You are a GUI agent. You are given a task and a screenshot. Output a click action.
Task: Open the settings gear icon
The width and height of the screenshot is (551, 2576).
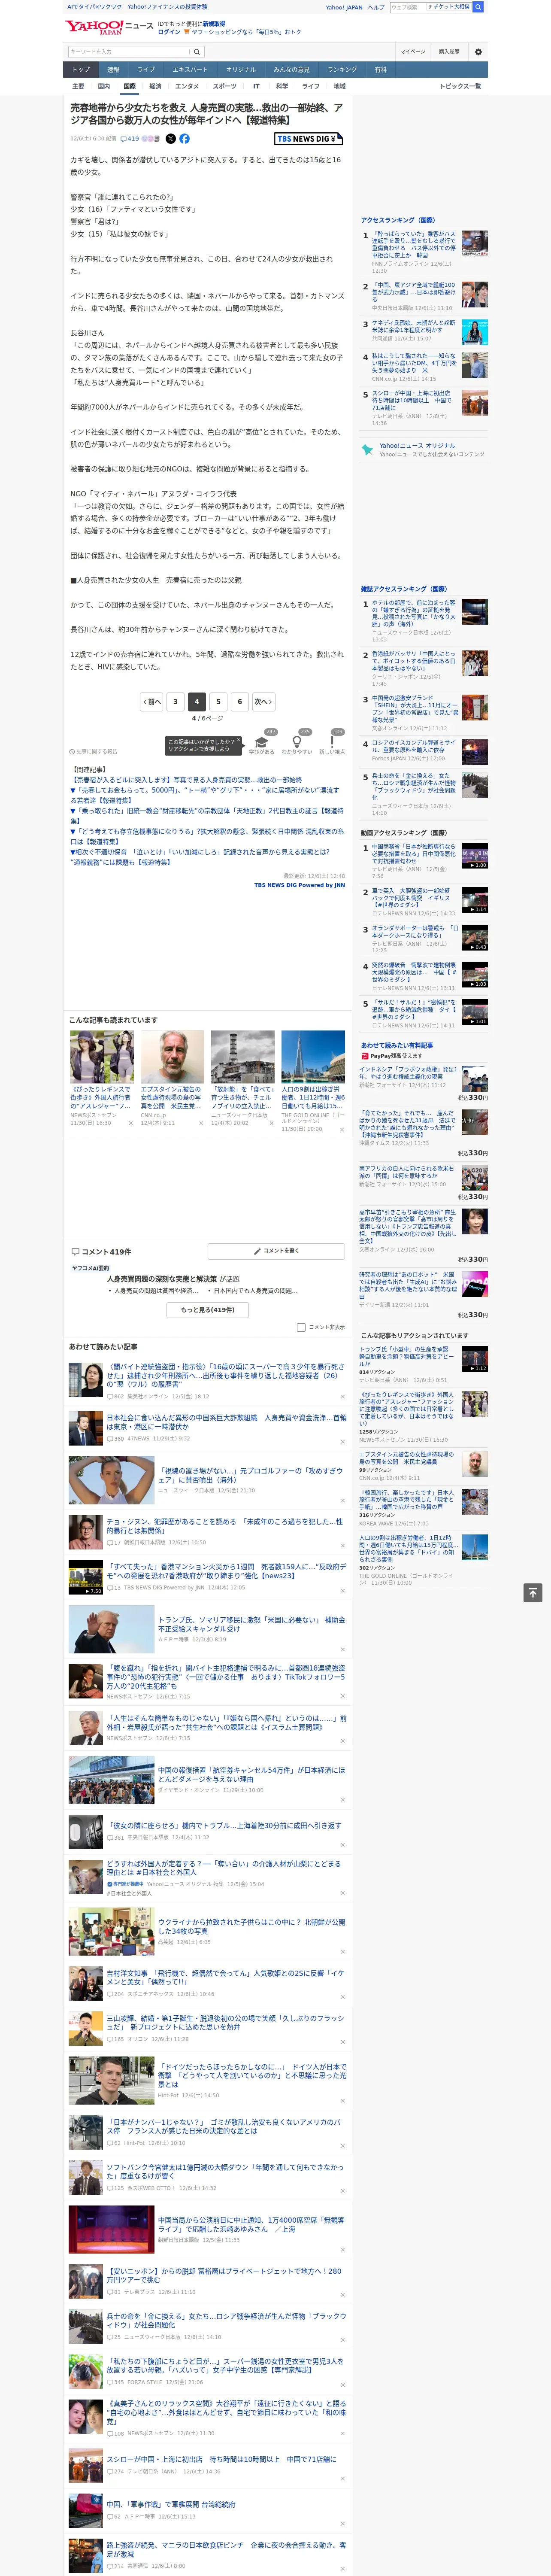click(478, 52)
